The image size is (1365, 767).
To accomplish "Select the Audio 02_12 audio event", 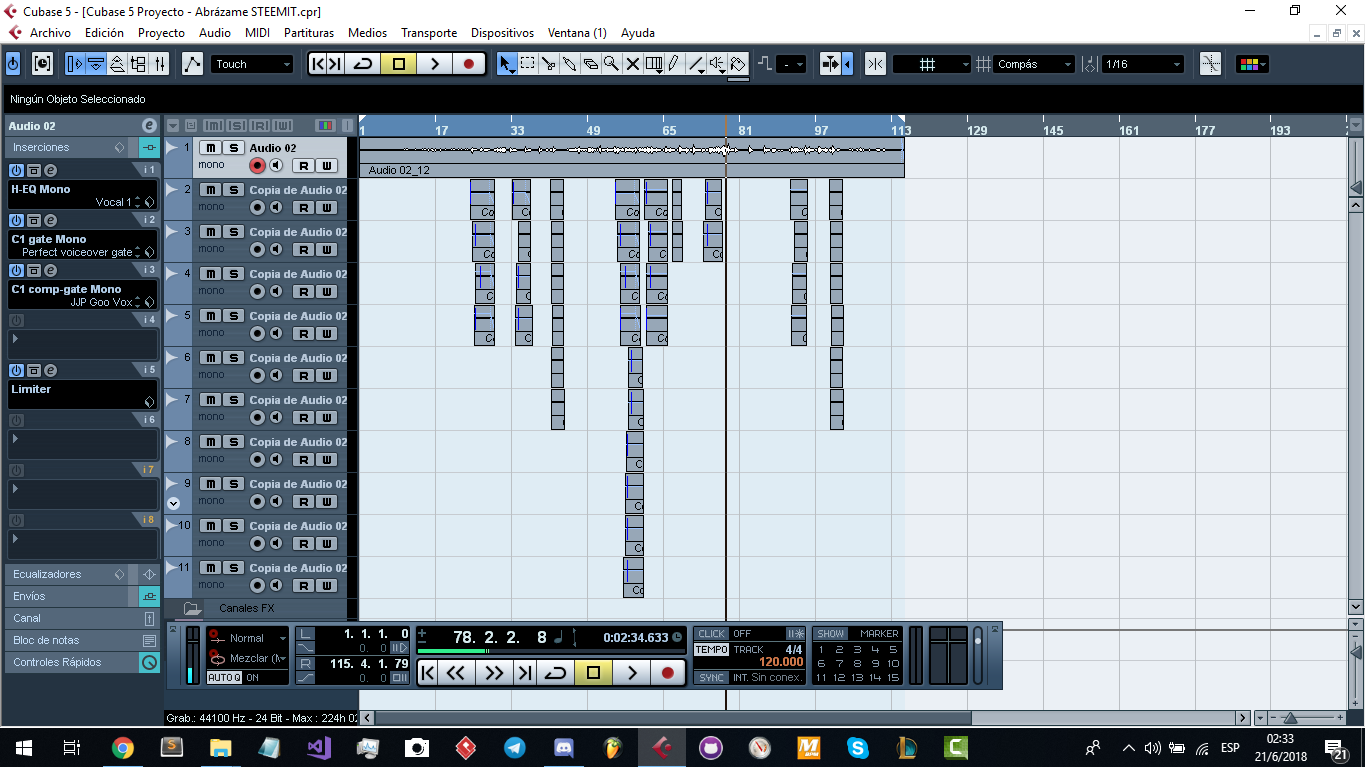I will point(631,157).
